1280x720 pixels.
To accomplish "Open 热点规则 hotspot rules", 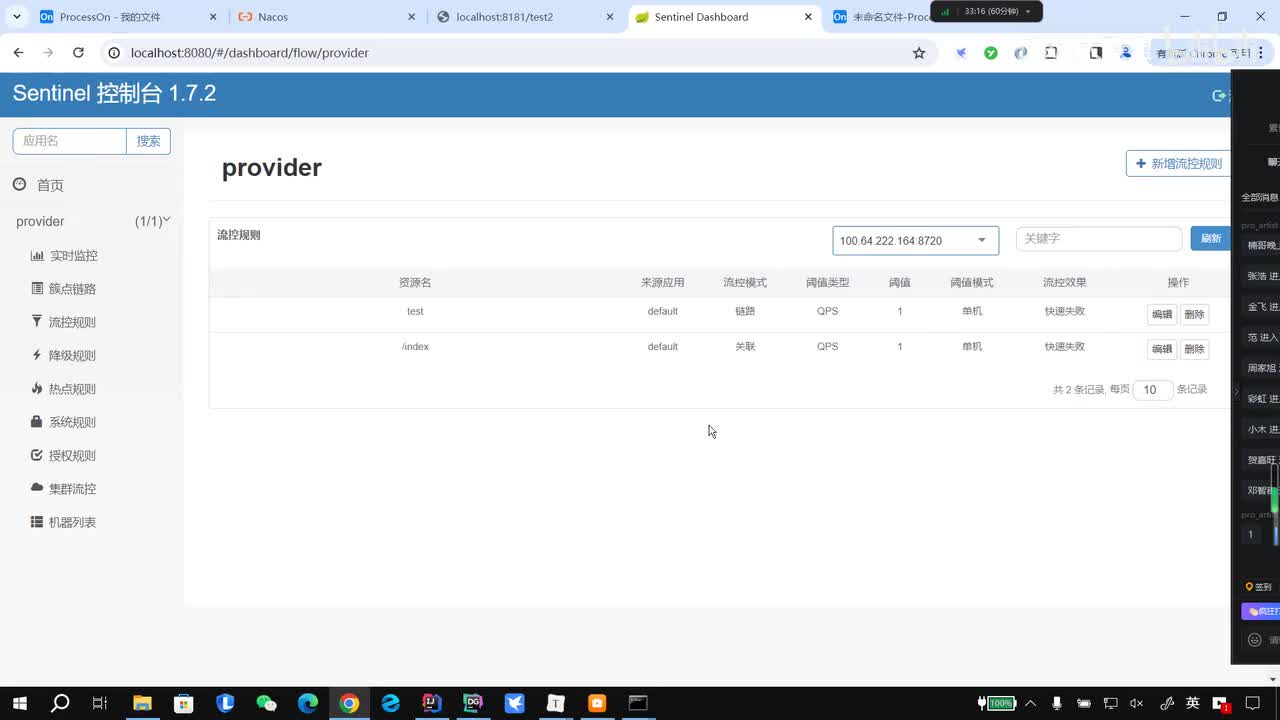I will 64,389.
